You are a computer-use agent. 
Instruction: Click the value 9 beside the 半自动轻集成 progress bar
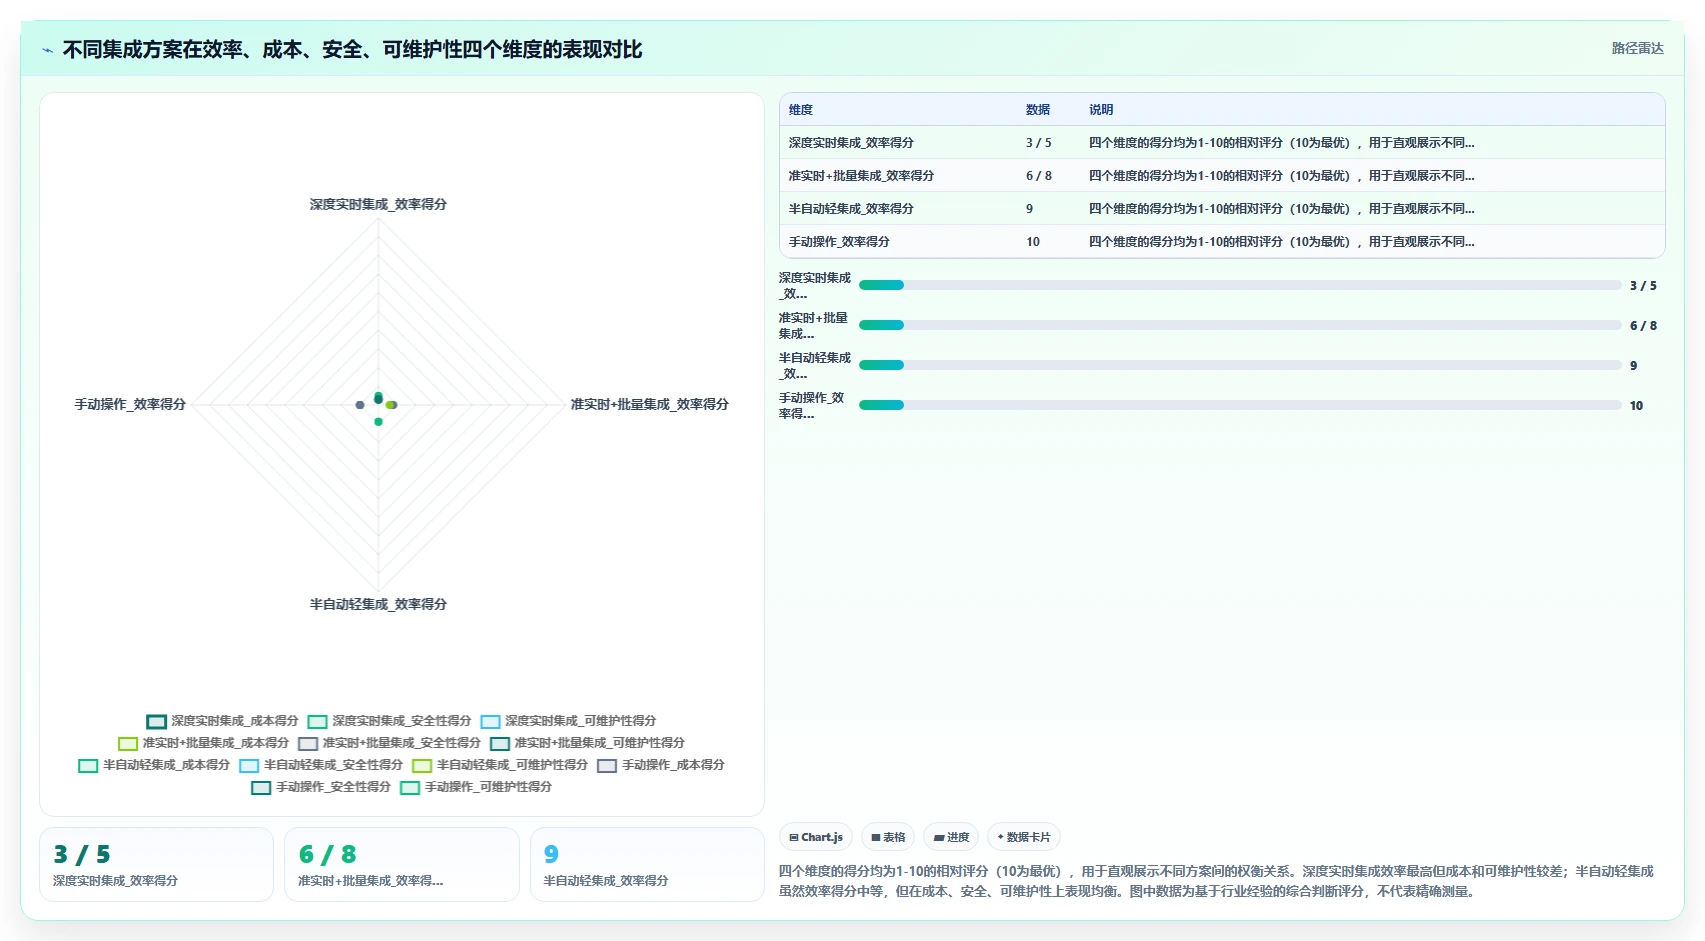tap(1633, 366)
